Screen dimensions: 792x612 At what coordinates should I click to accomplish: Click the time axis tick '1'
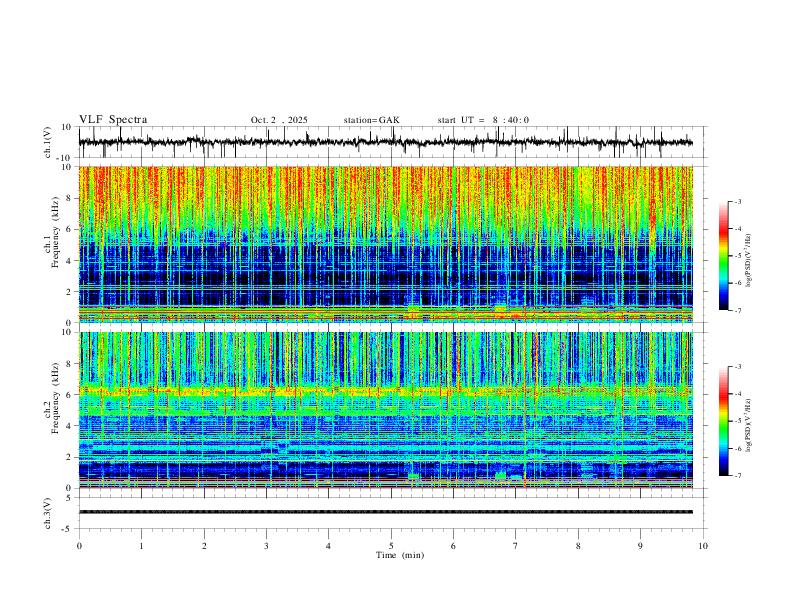click(x=141, y=546)
